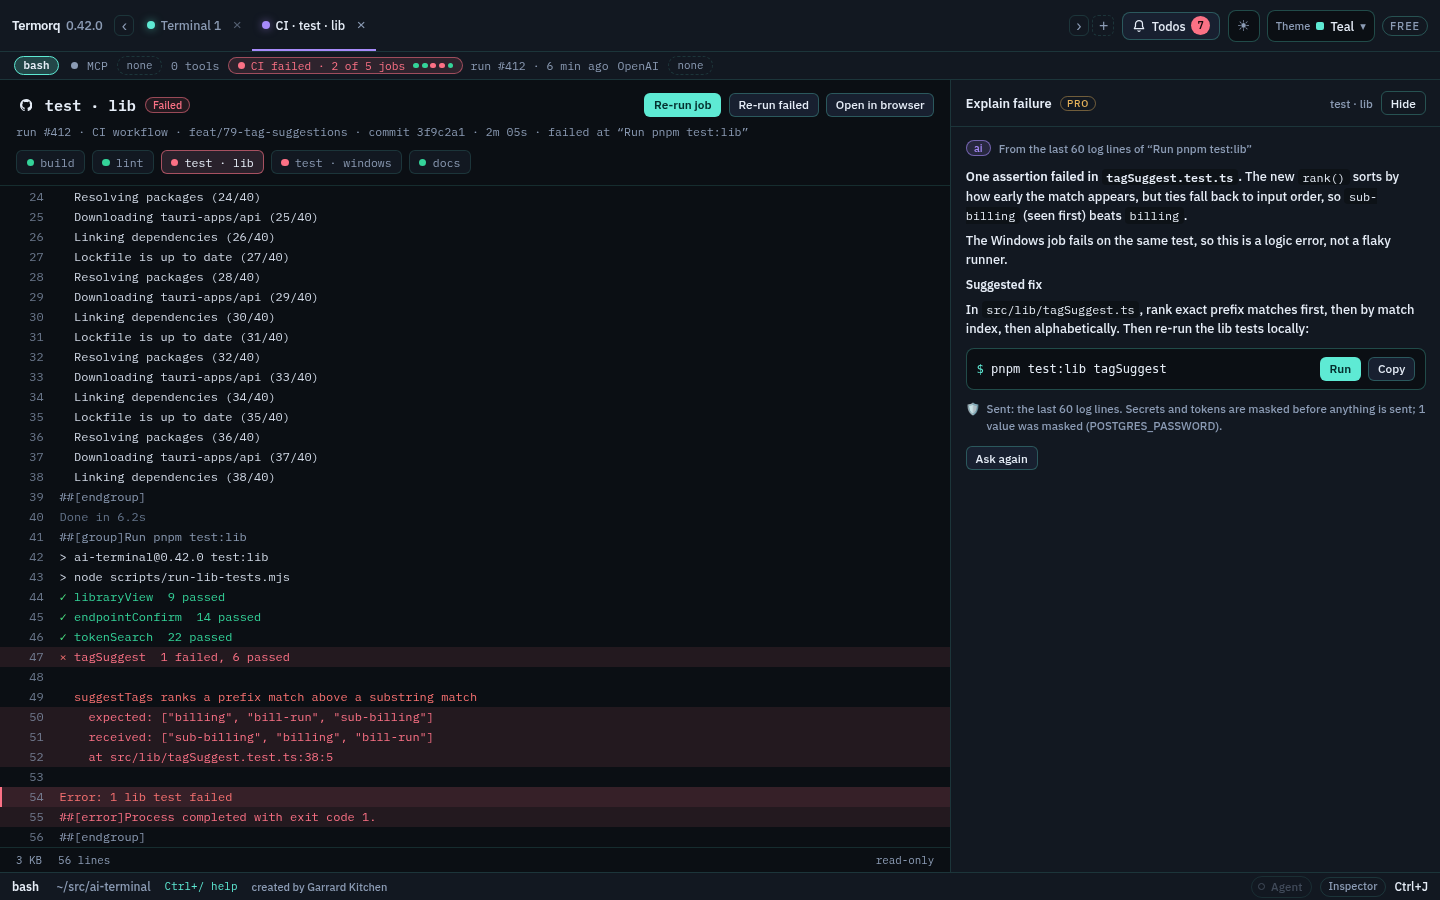Viewport: 1440px width, 900px height.
Task: Click the FREE plan badge
Action: pos(1404,26)
